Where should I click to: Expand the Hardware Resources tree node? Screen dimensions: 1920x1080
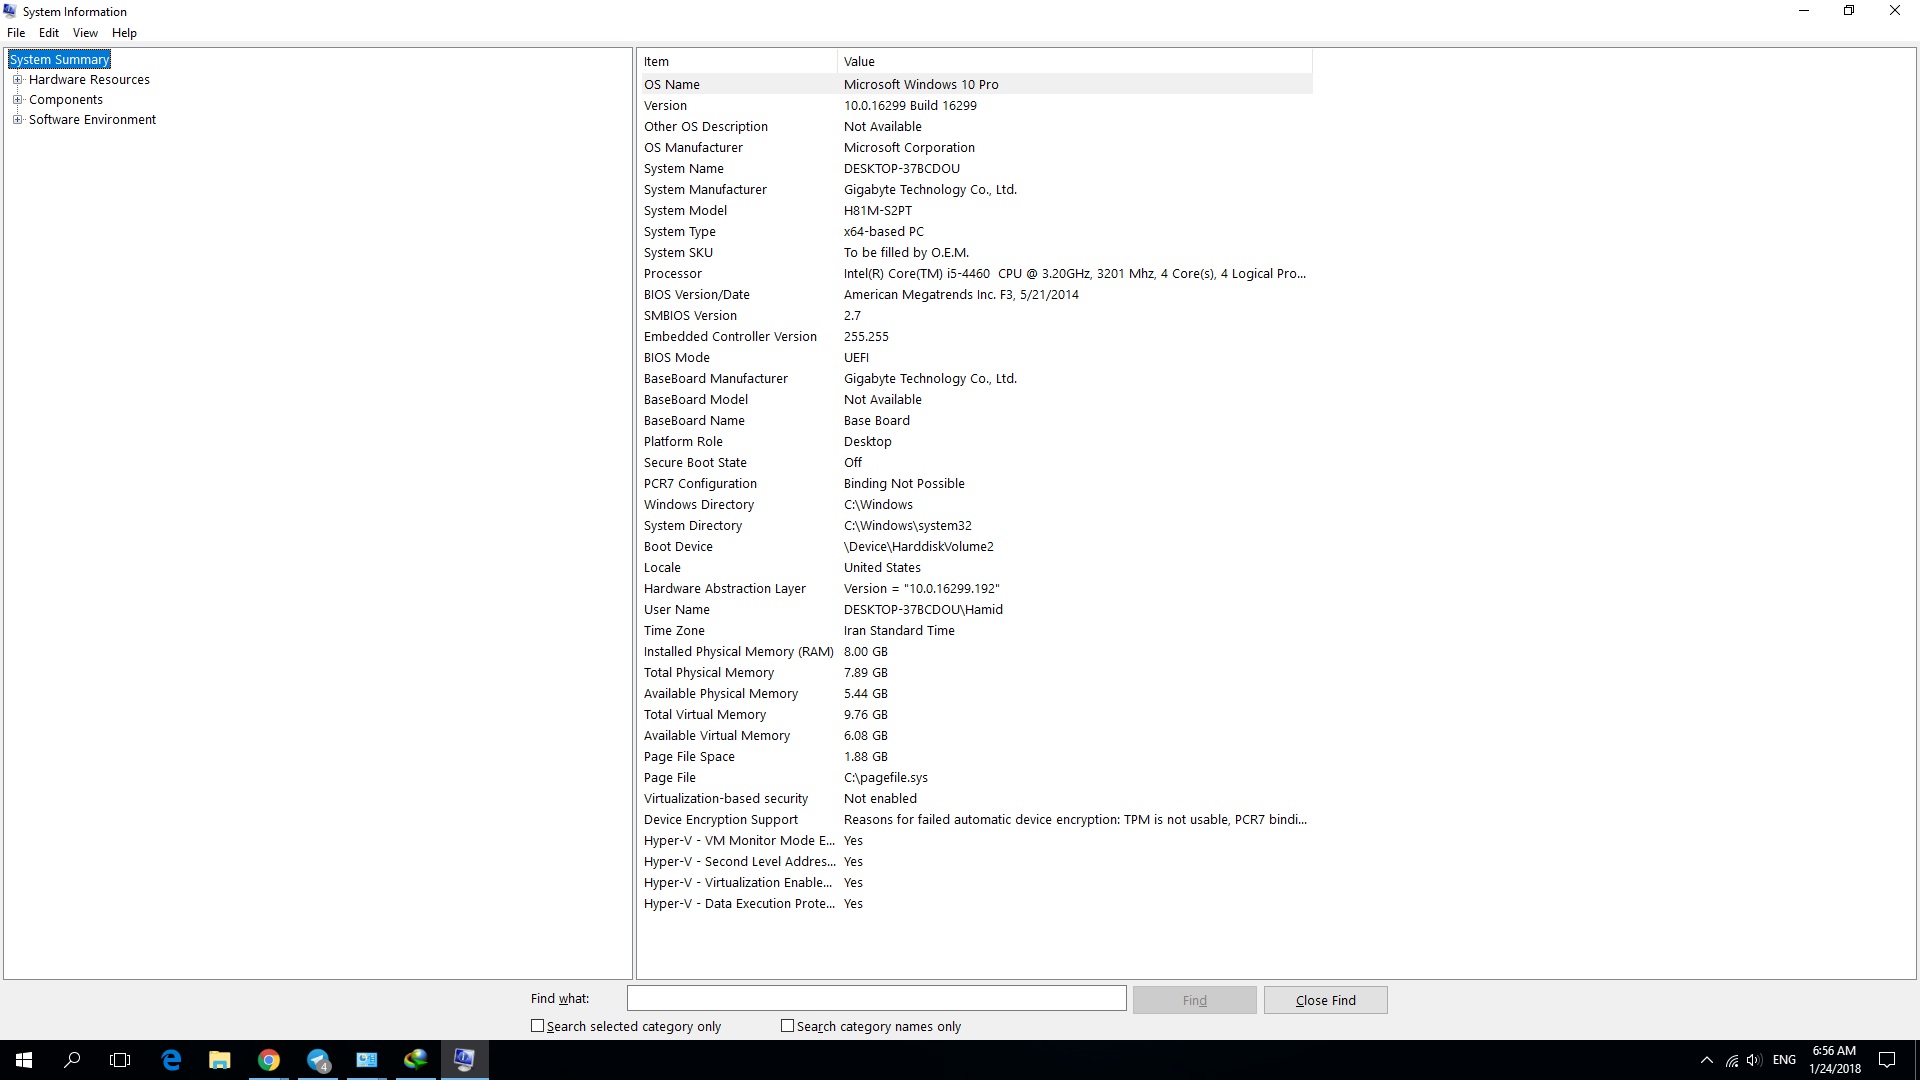(17, 80)
